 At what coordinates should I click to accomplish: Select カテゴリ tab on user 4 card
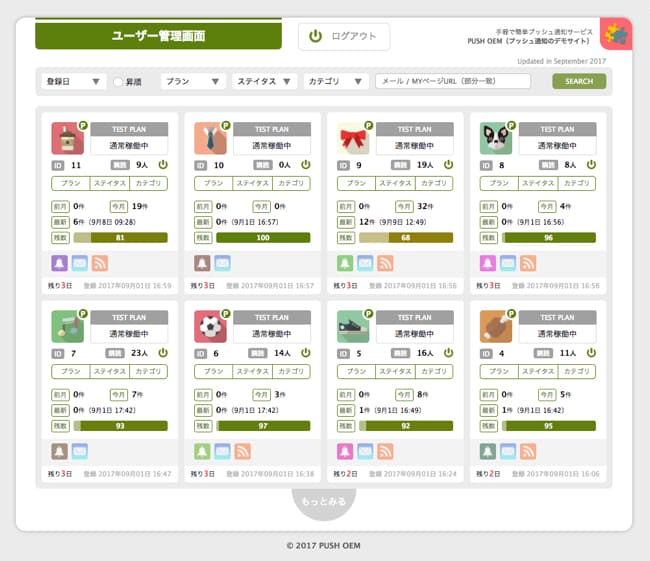(577, 371)
